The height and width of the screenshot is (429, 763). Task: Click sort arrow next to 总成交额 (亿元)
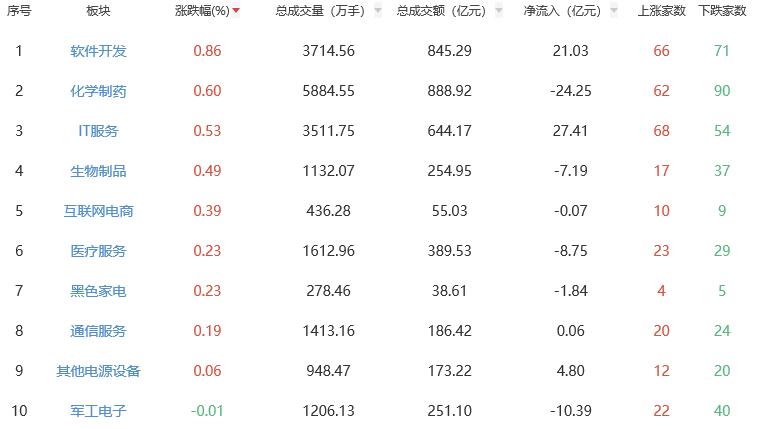click(x=498, y=11)
